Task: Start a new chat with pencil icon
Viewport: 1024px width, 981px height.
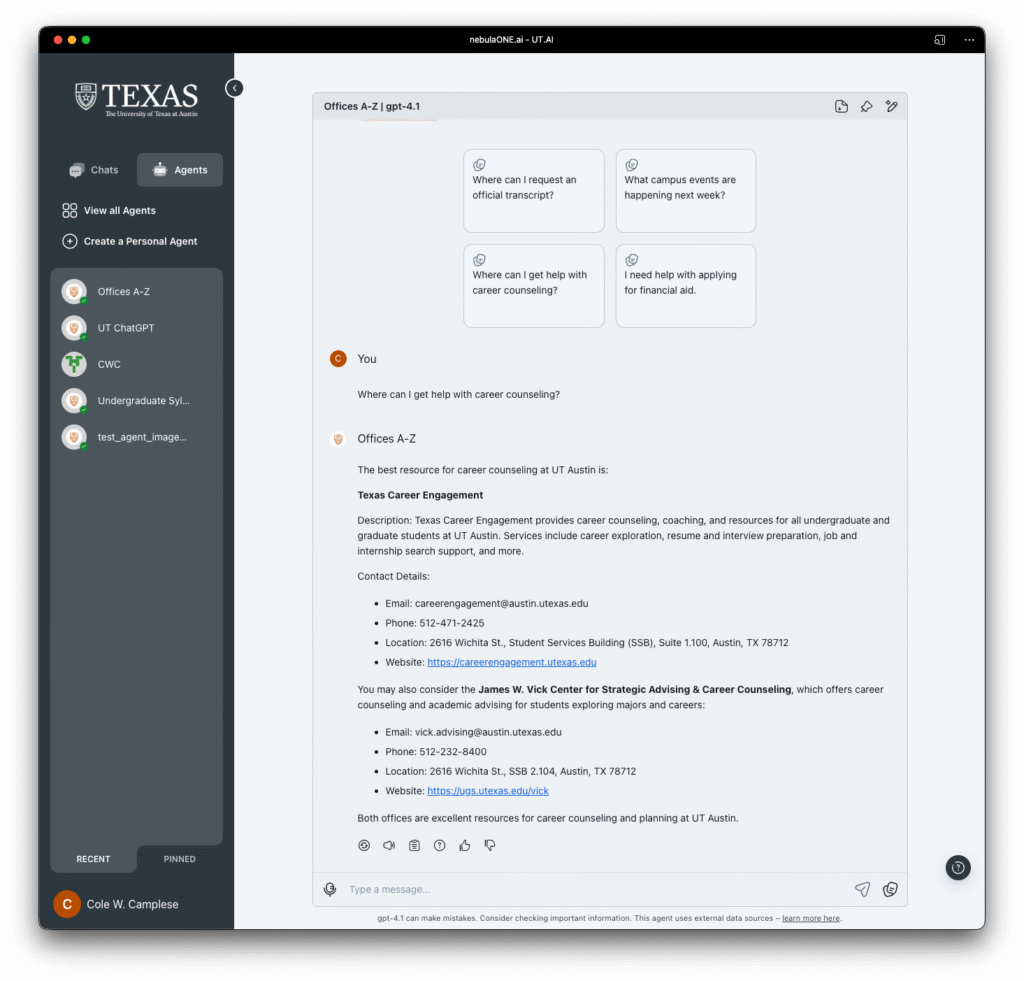Action: [892, 107]
